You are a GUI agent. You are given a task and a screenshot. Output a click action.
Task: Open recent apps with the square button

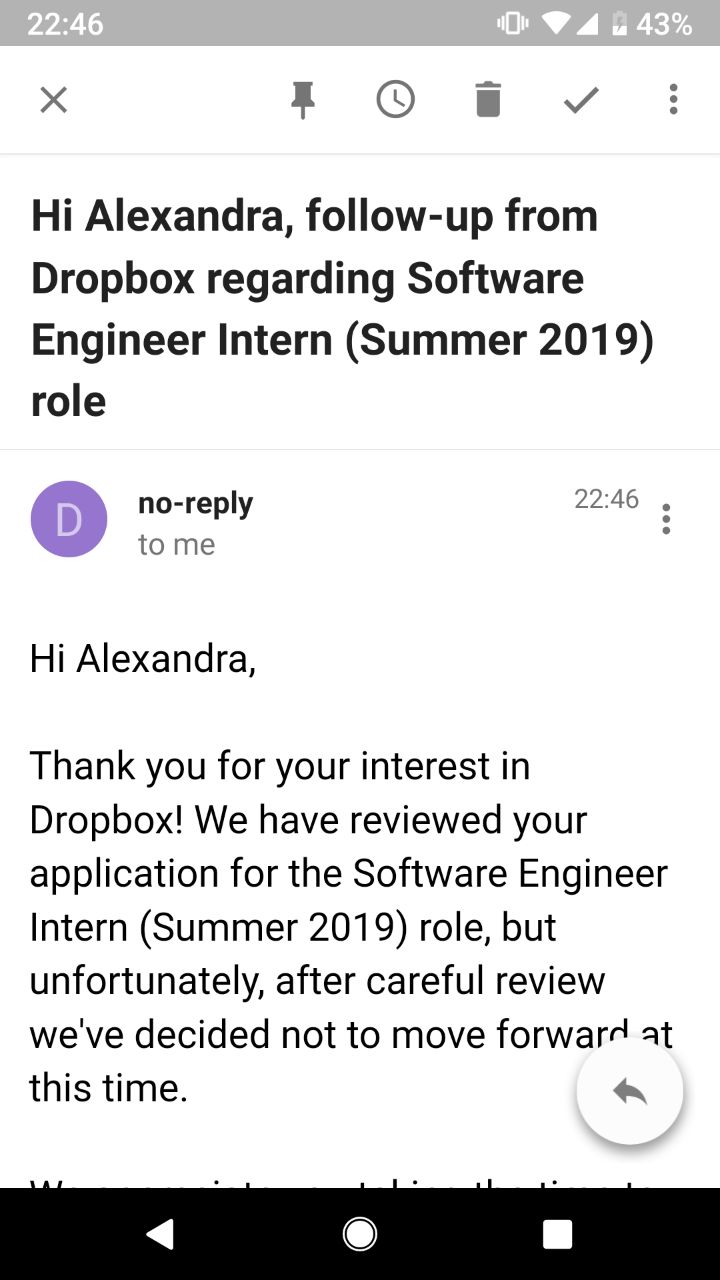[557, 1234]
